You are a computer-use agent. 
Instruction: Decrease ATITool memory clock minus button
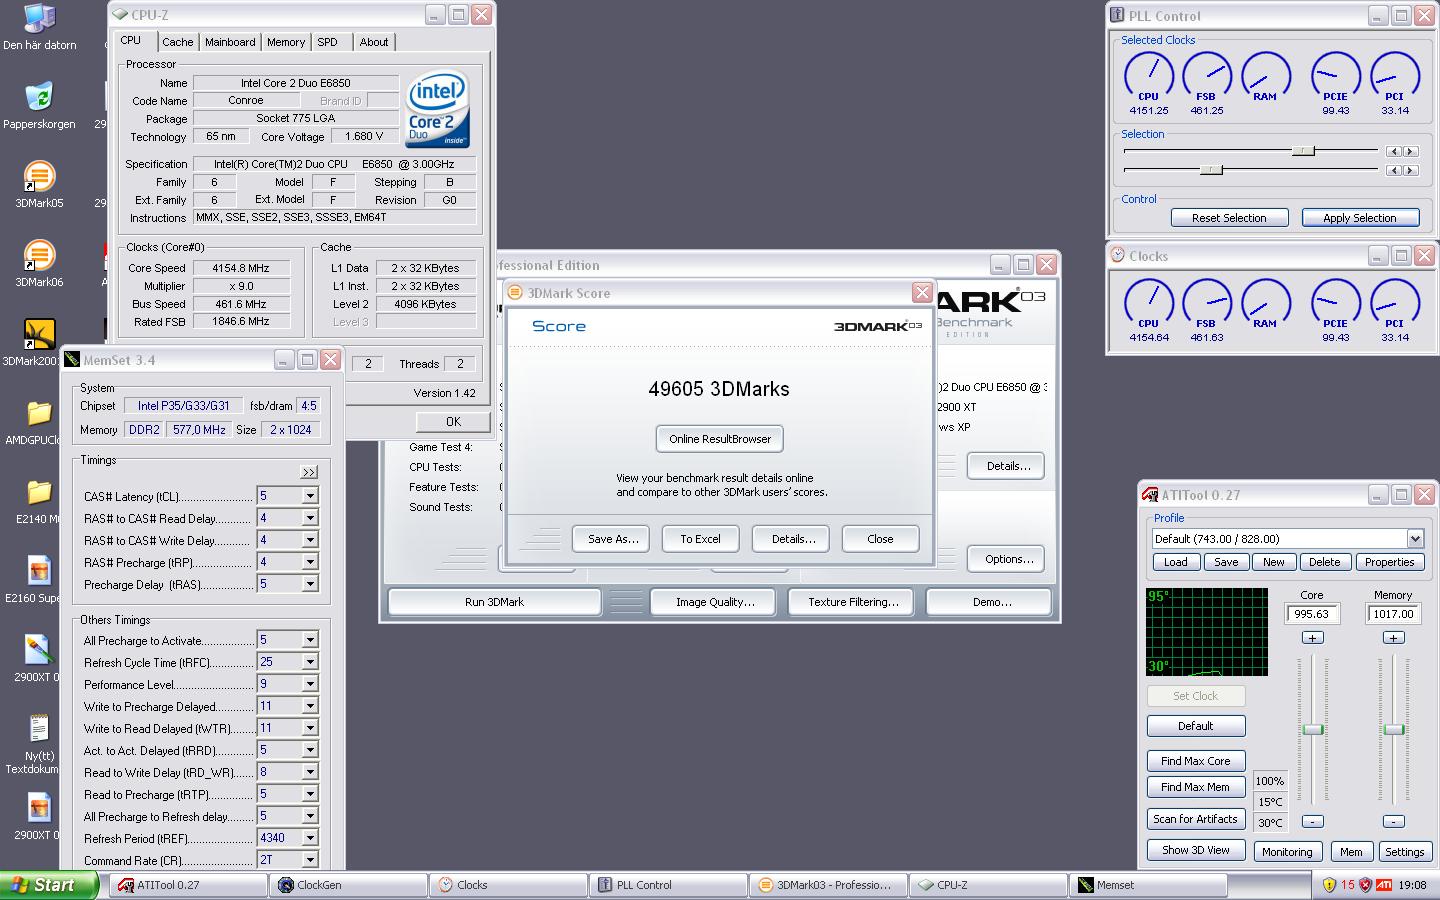pyautogui.click(x=1393, y=821)
